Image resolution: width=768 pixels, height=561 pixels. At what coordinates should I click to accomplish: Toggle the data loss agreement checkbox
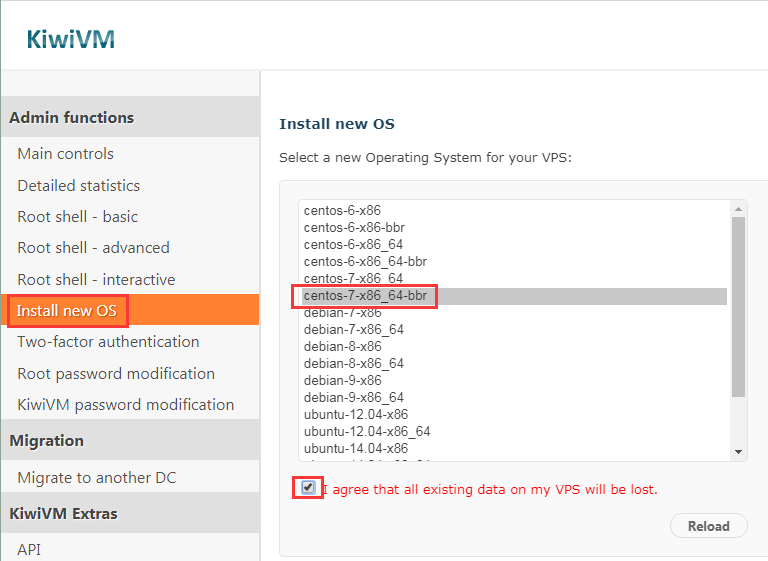pos(308,488)
